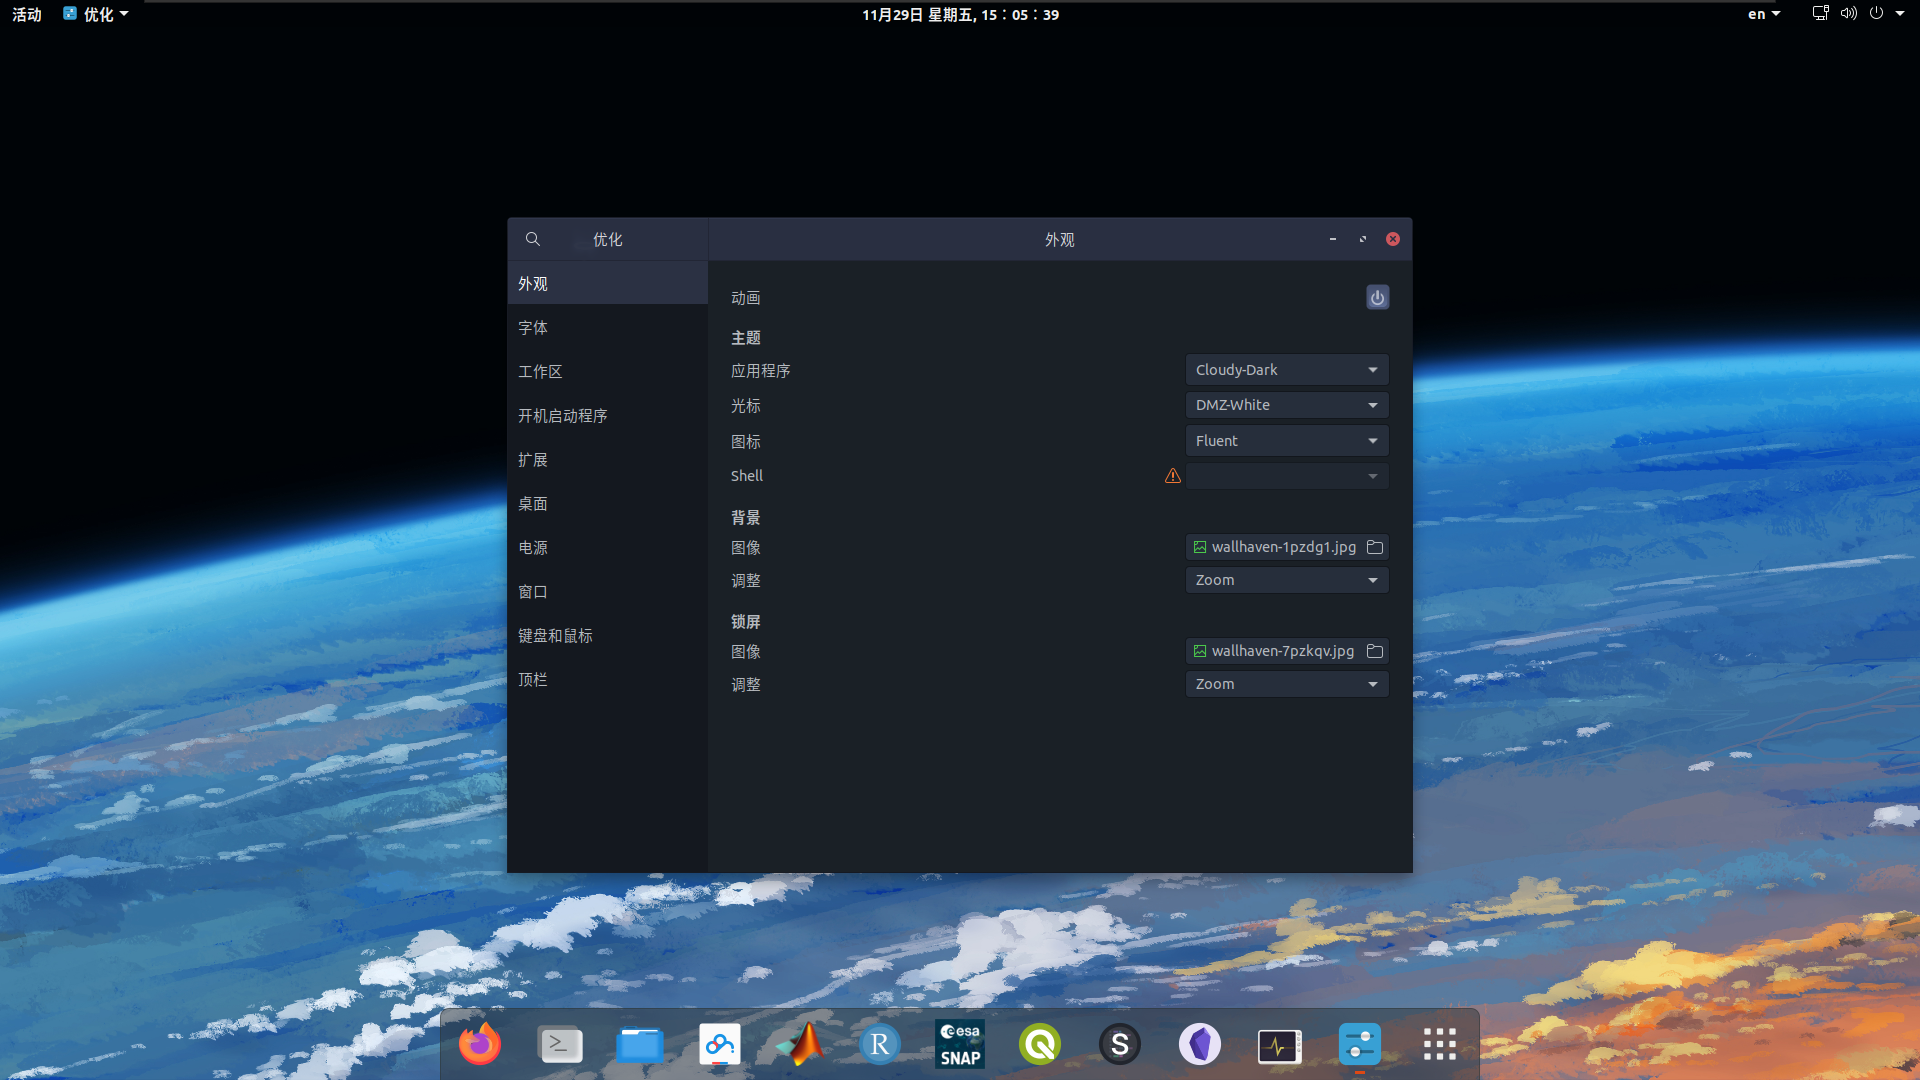The width and height of the screenshot is (1920, 1080).
Task: Open Baidu Netdisk cloud app in dock
Action: [720, 1044]
